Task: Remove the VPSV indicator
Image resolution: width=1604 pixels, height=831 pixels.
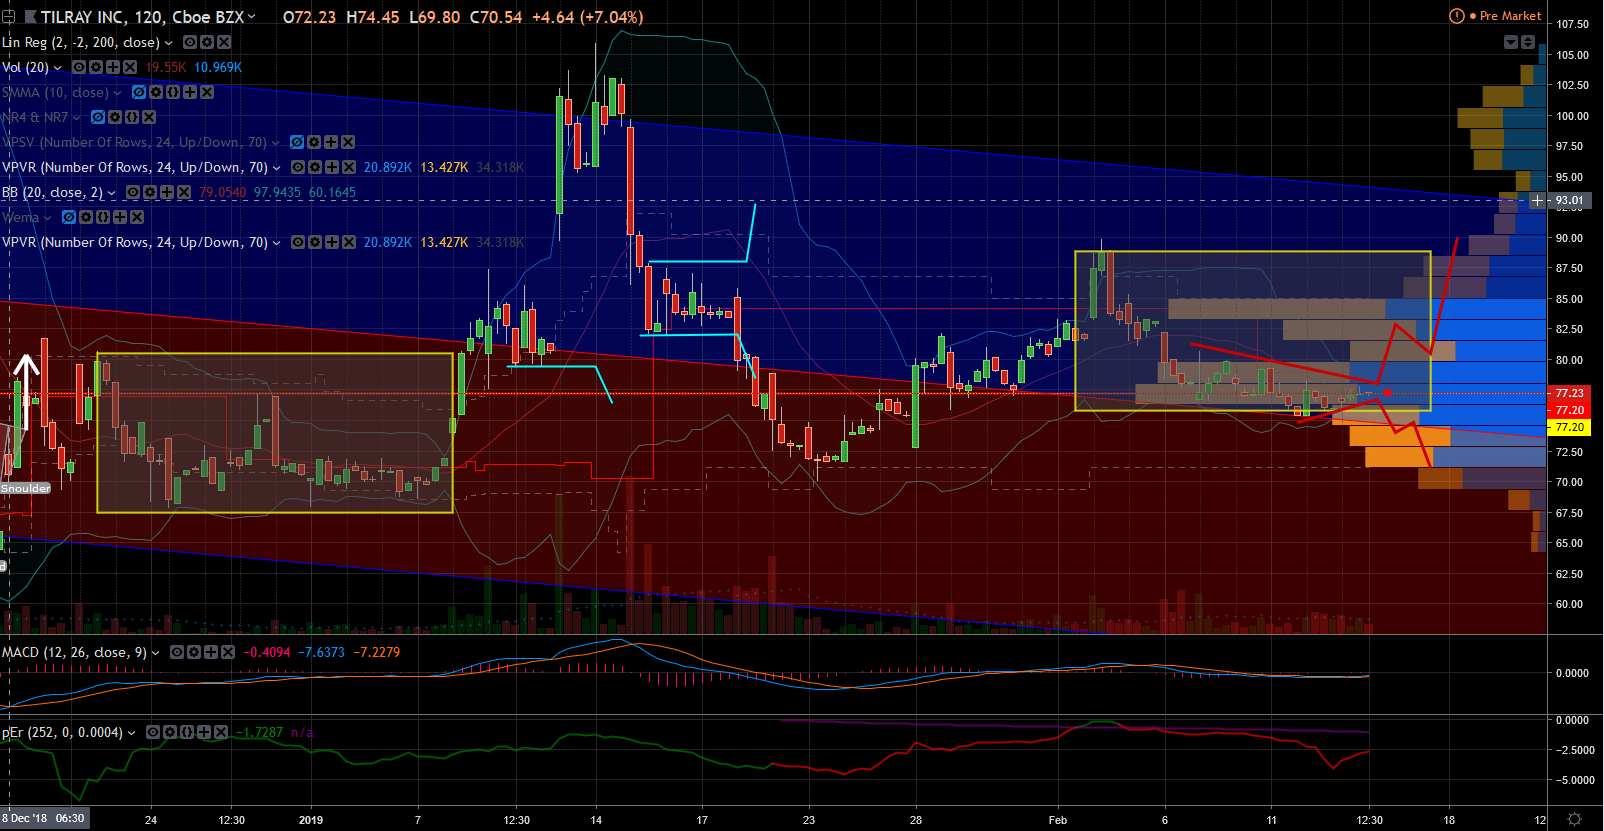Action: click(x=348, y=142)
